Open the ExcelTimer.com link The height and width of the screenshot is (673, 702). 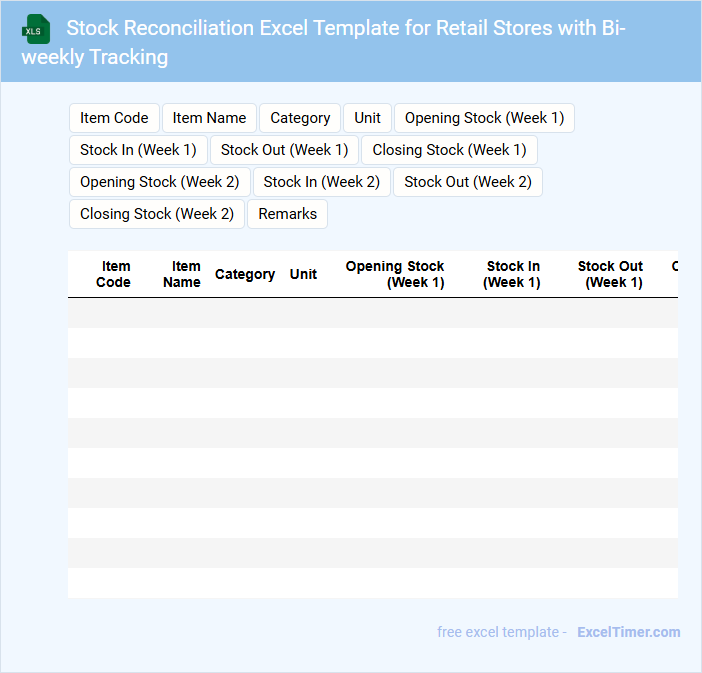point(628,632)
